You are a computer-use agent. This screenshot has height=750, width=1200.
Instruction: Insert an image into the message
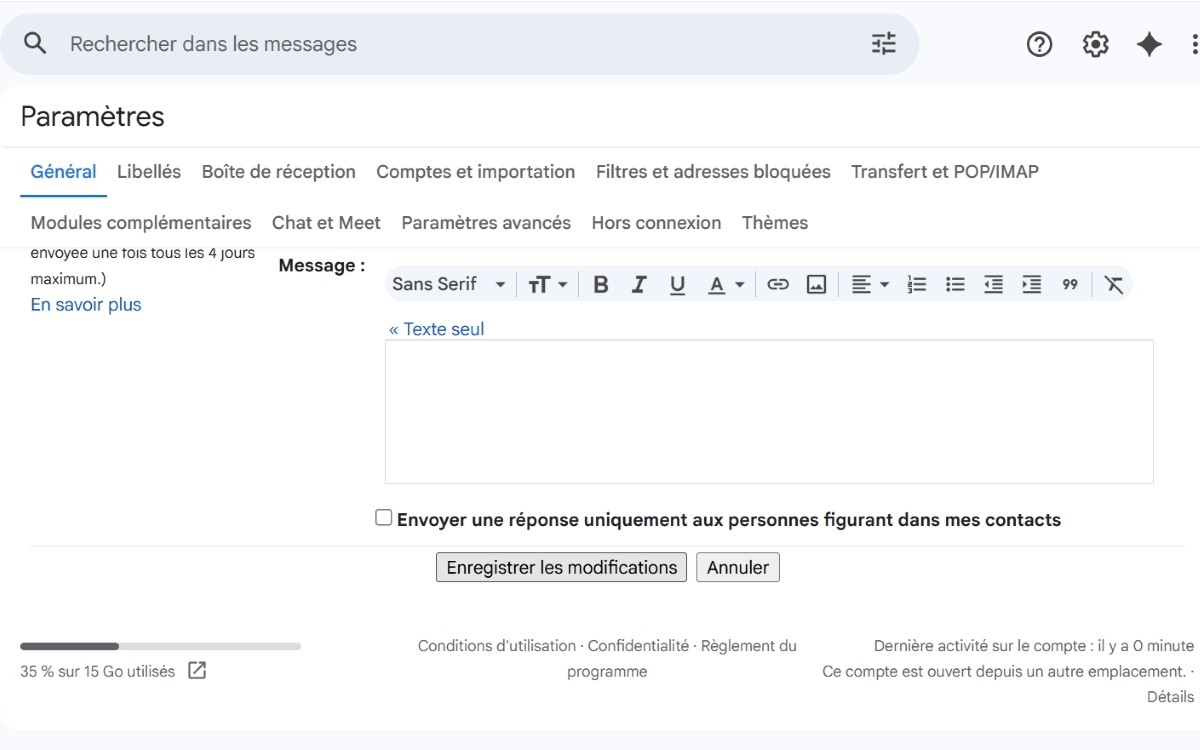pyautogui.click(x=816, y=284)
